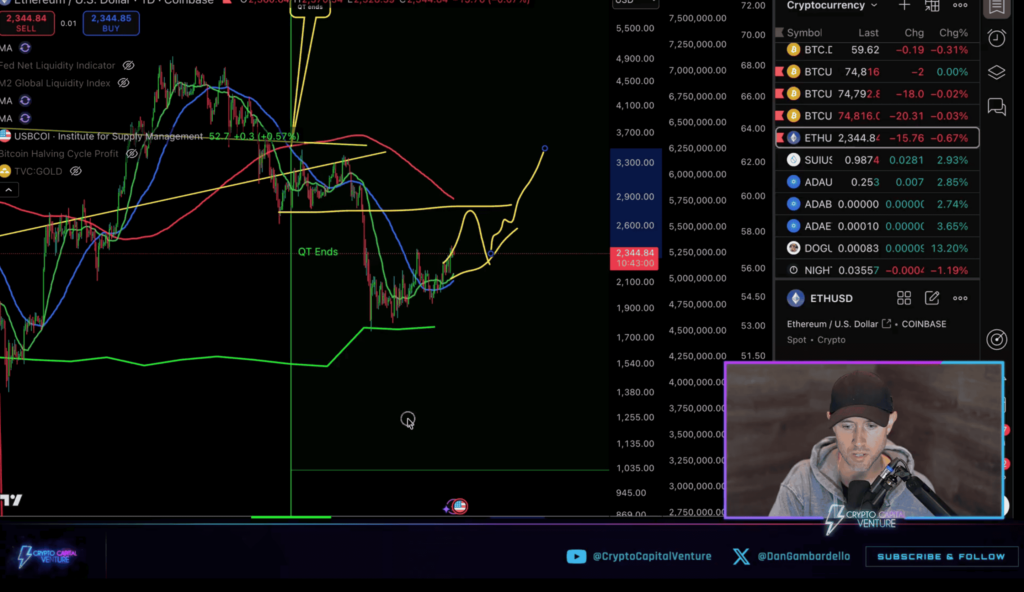
Task: Click the YouTube icon in the banner
Action: tap(576, 557)
